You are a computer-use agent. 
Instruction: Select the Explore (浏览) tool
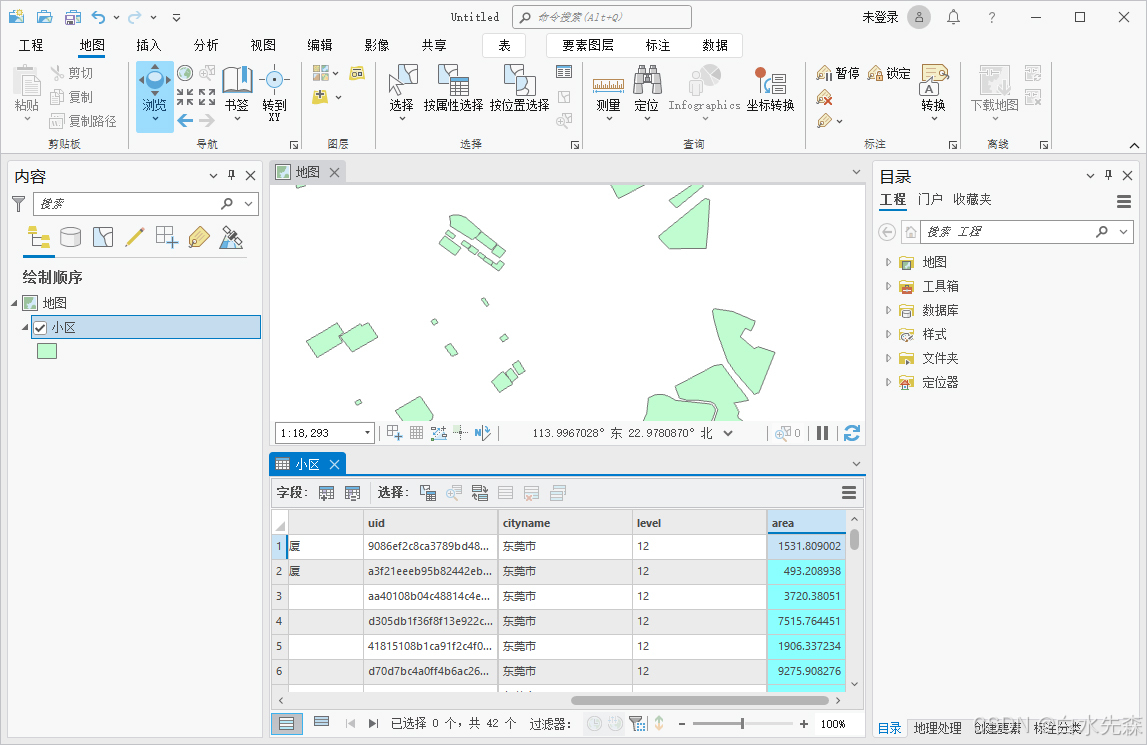(x=154, y=95)
